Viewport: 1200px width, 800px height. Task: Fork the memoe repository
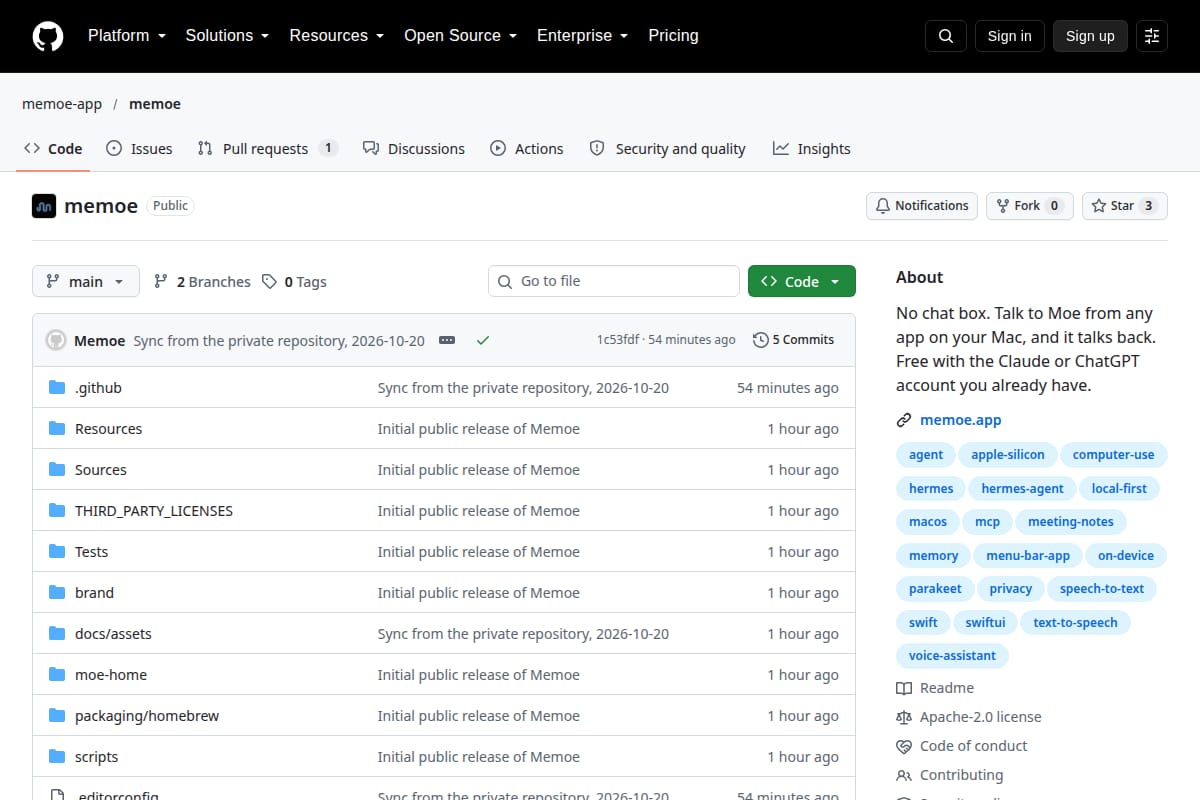click(x=1030, y=206)
